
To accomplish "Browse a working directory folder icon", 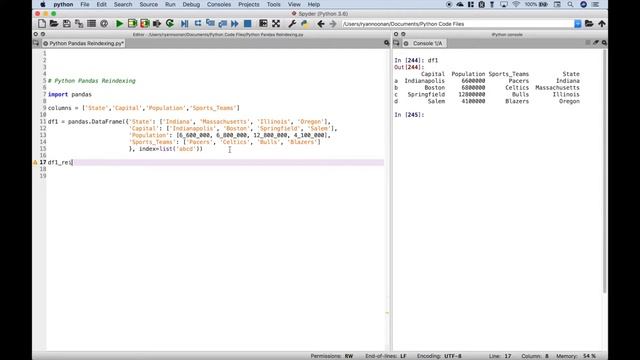I will click(x=589, y=24).
